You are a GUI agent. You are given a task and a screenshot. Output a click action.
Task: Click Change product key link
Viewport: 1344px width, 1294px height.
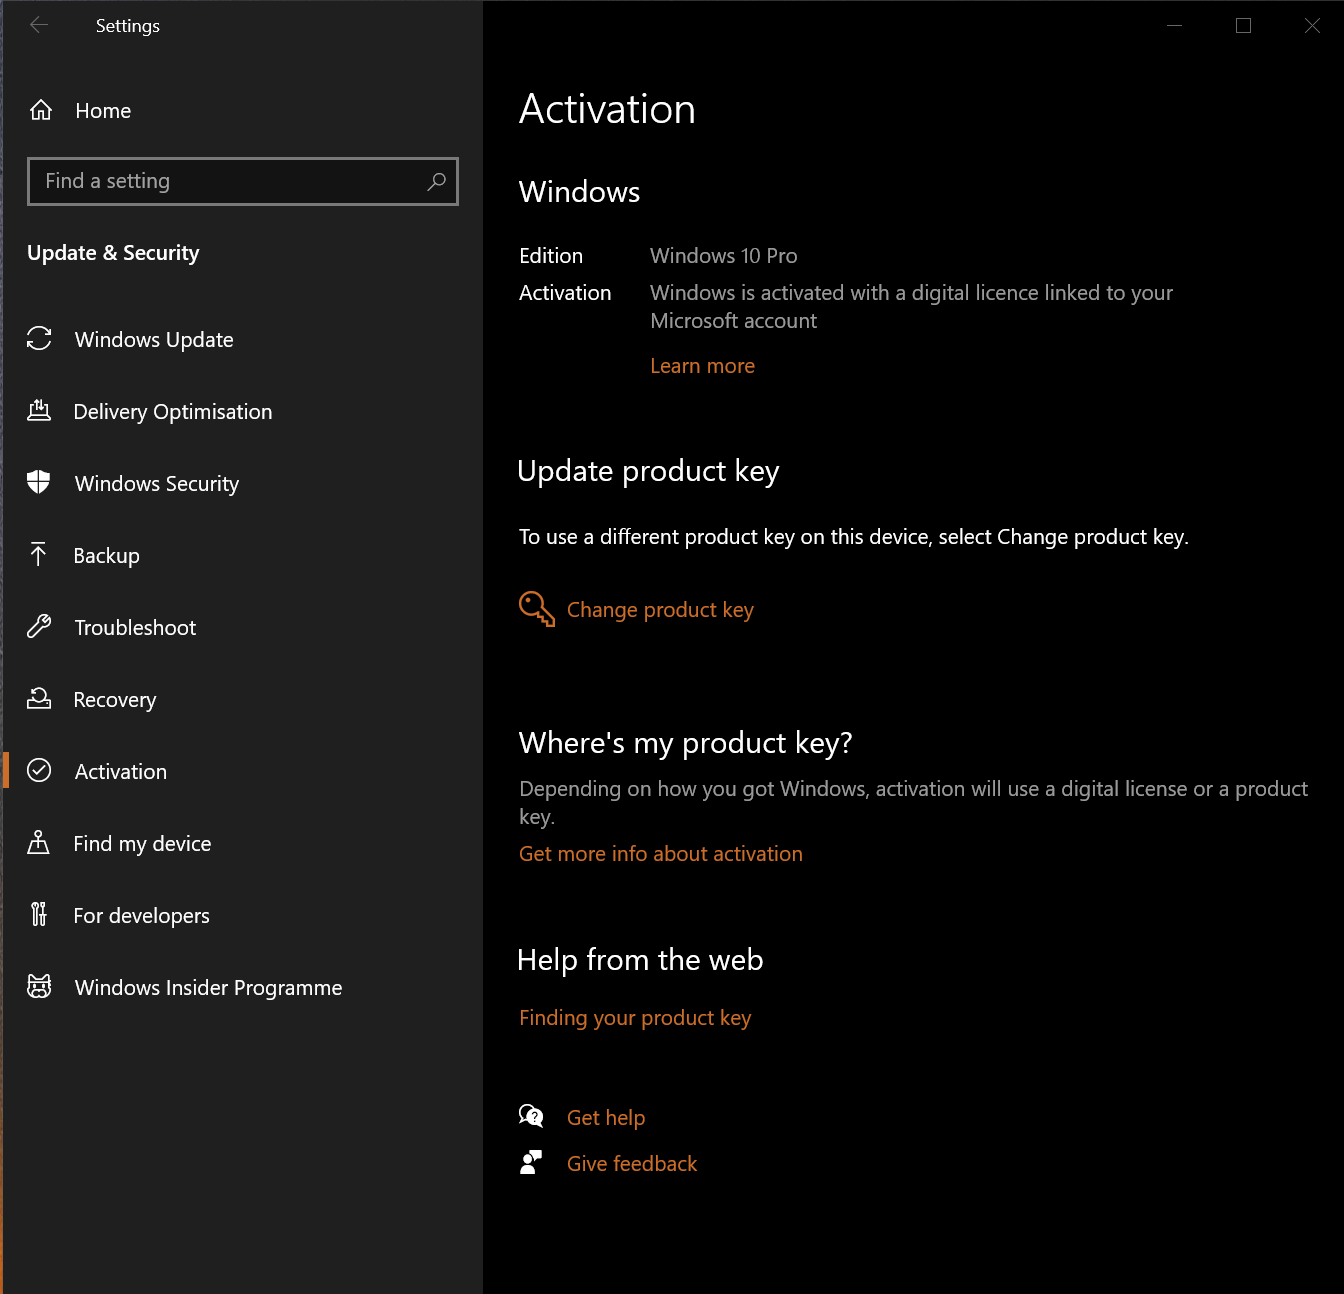click(660, 610)
